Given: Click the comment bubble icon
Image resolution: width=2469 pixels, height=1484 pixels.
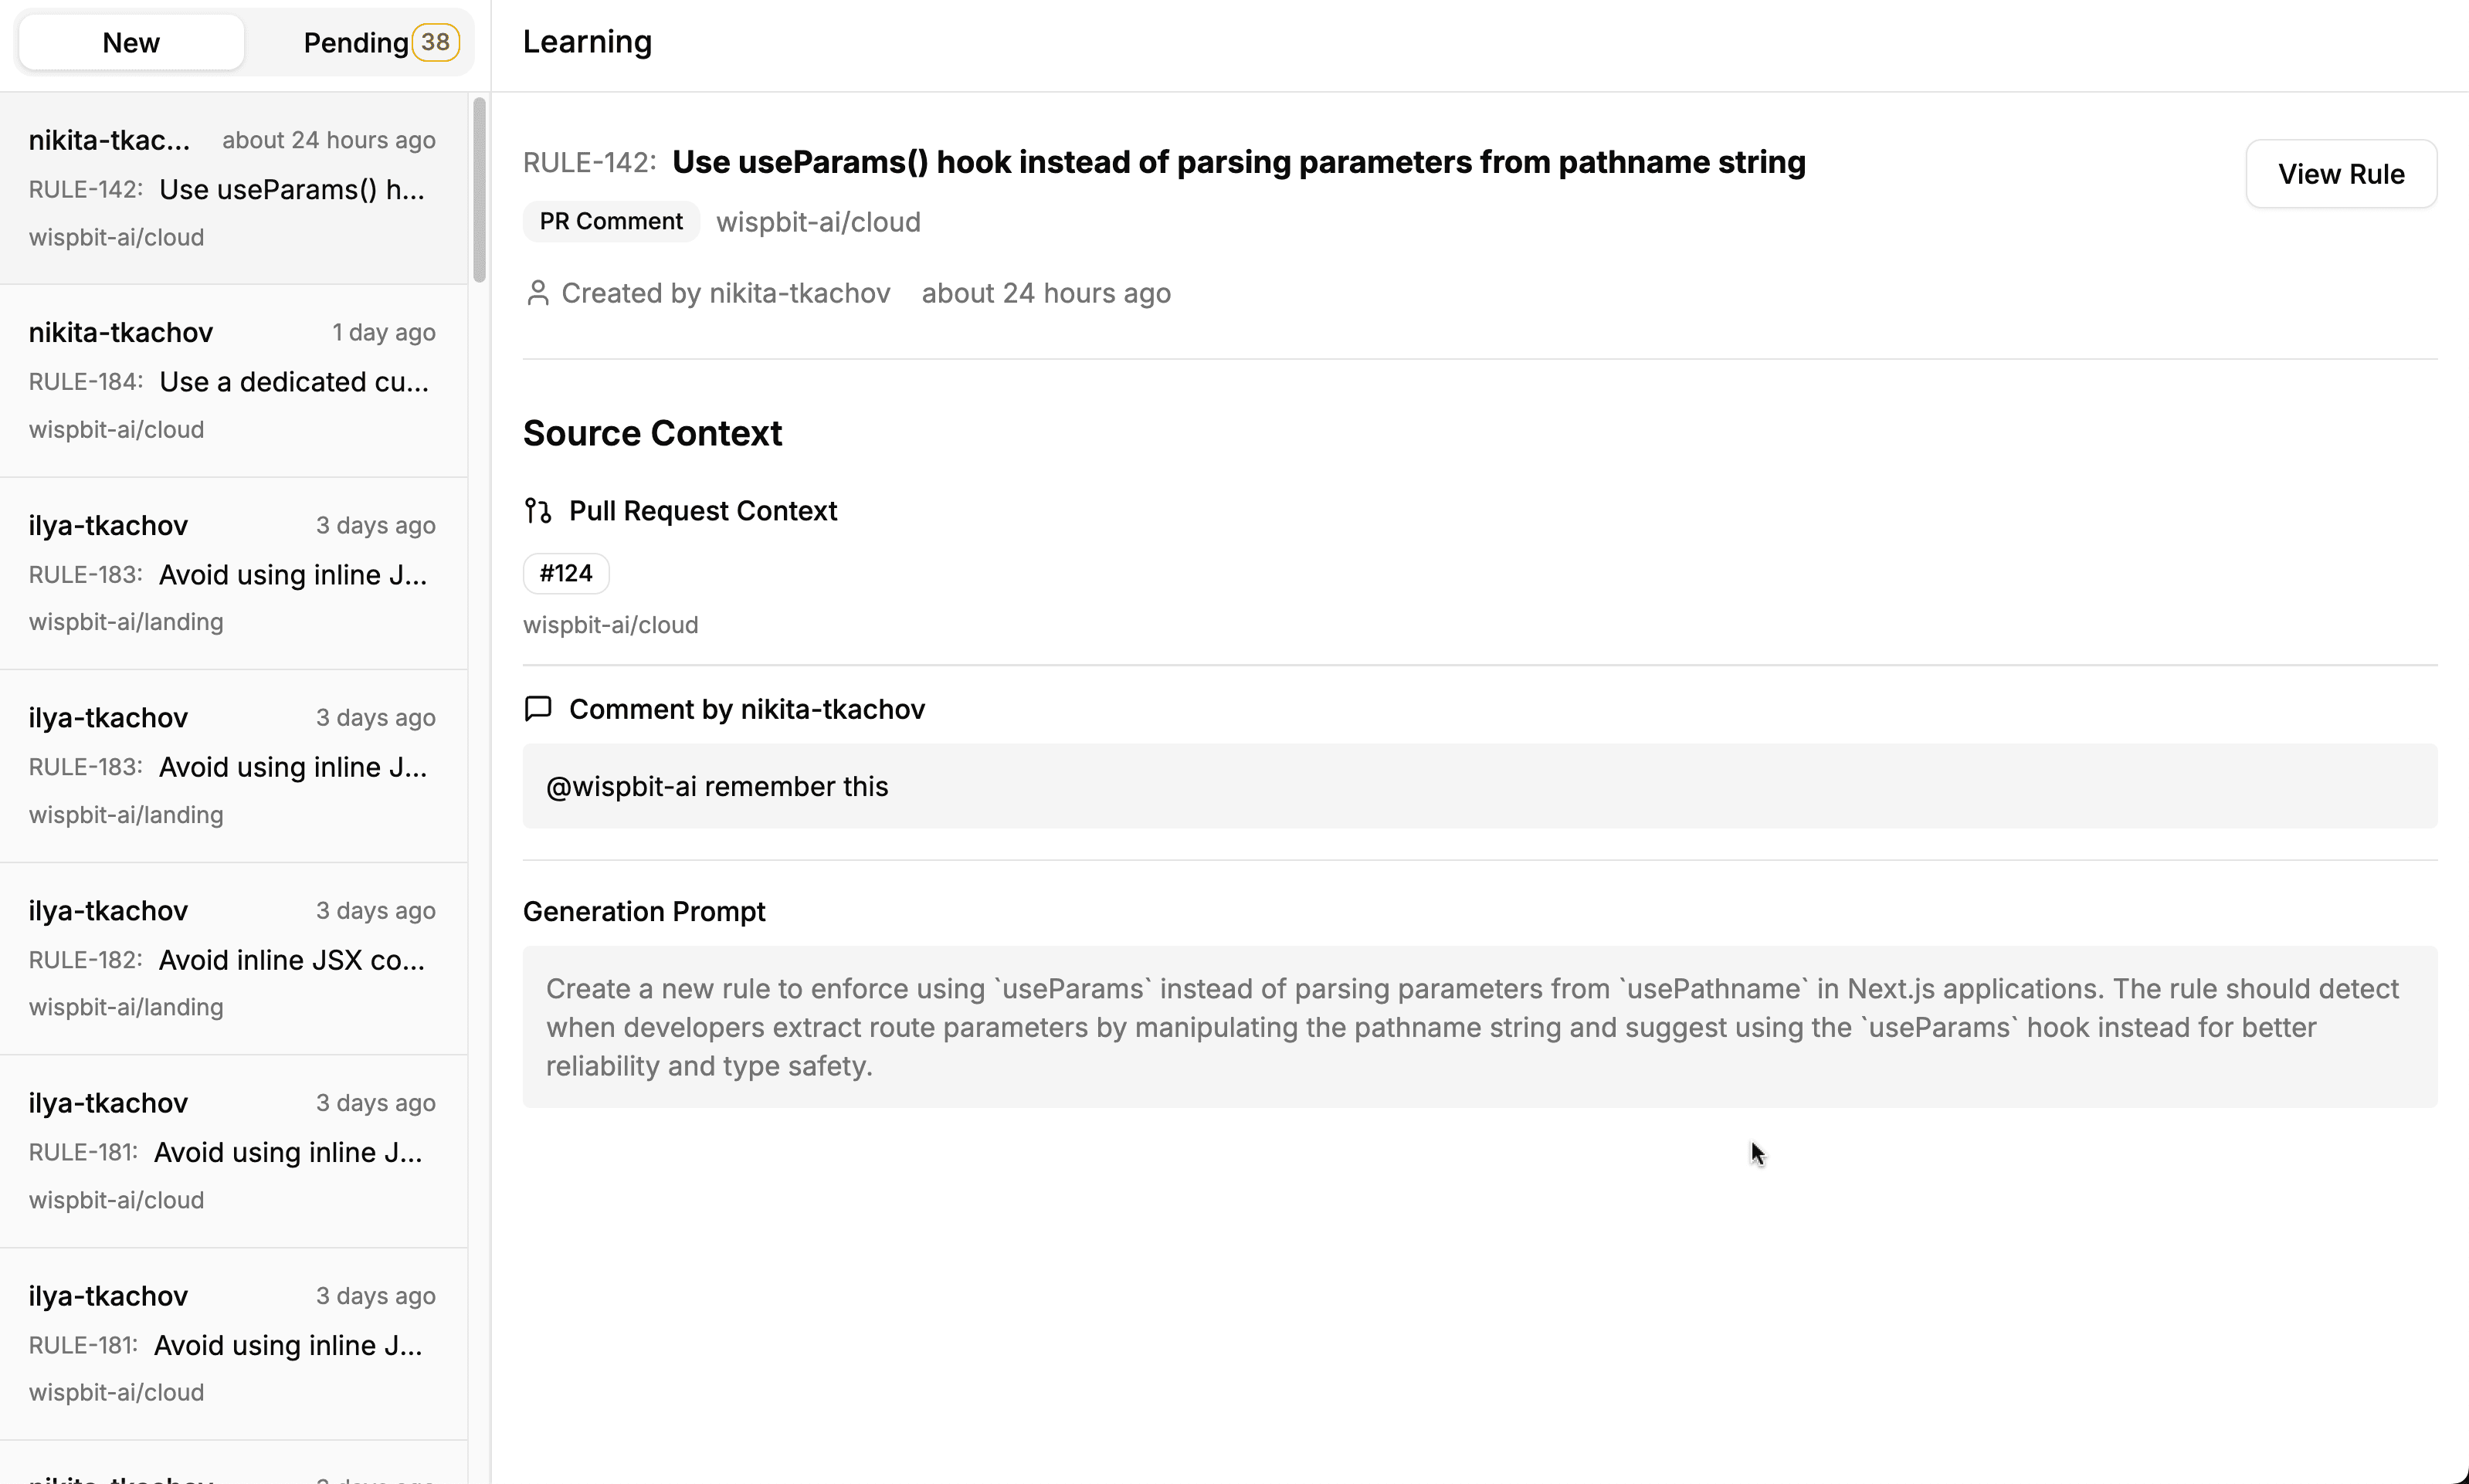Looking at the screenshot, I should pos(538,709).
